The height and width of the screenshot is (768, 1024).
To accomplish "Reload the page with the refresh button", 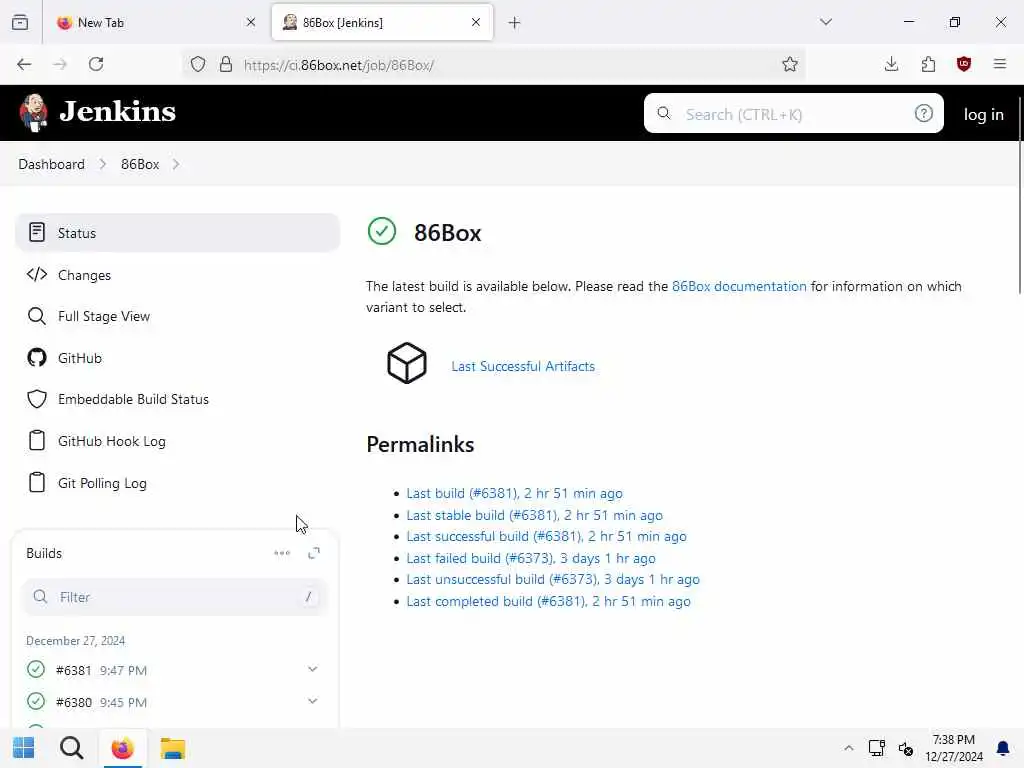I will (96, 64).
